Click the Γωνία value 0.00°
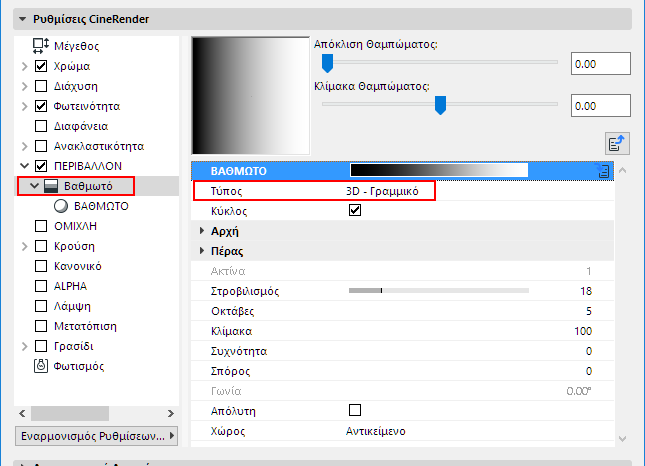645x466 pixels. [579, 391]
